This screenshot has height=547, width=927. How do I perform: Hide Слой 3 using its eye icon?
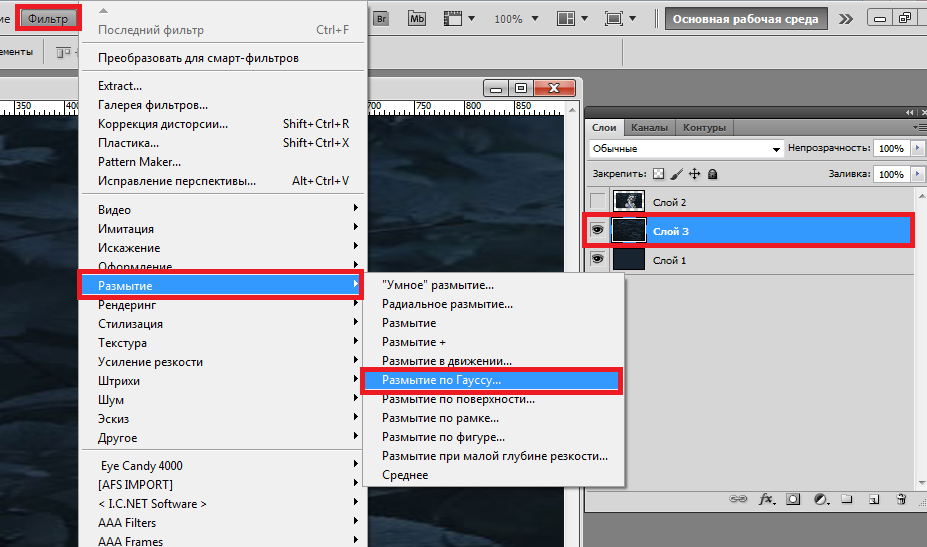598,231
